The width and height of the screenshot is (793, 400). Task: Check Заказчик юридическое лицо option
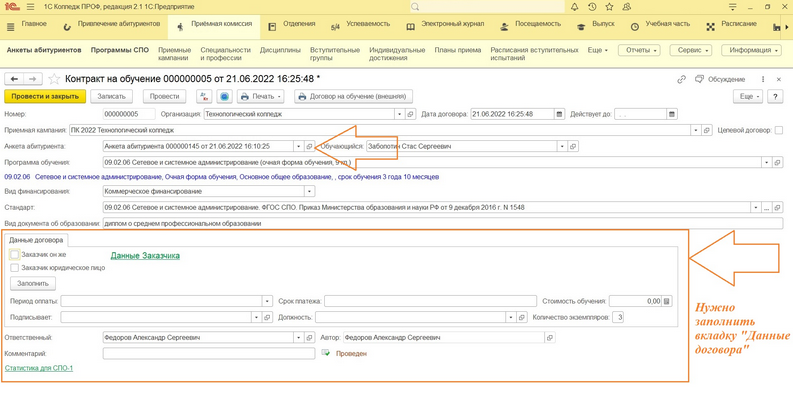[14, 268]
